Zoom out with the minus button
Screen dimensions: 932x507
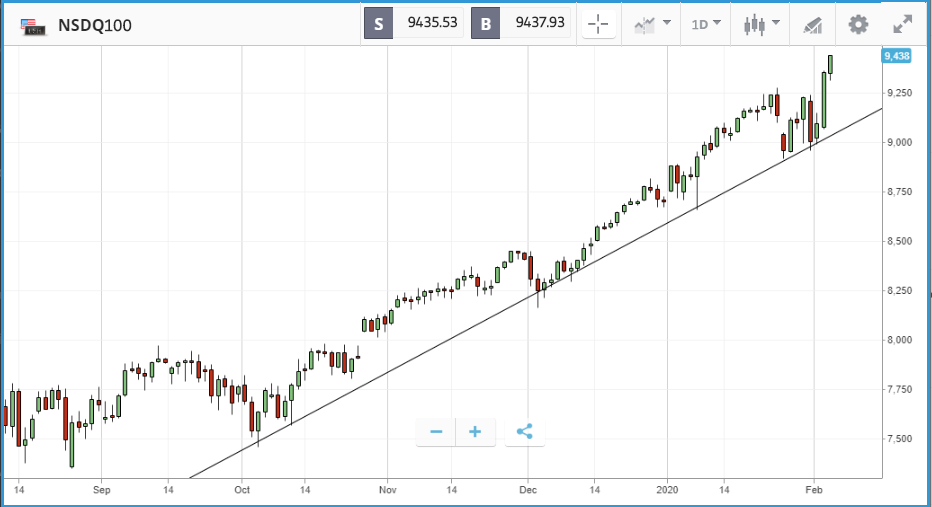click(x=436, y=432)
